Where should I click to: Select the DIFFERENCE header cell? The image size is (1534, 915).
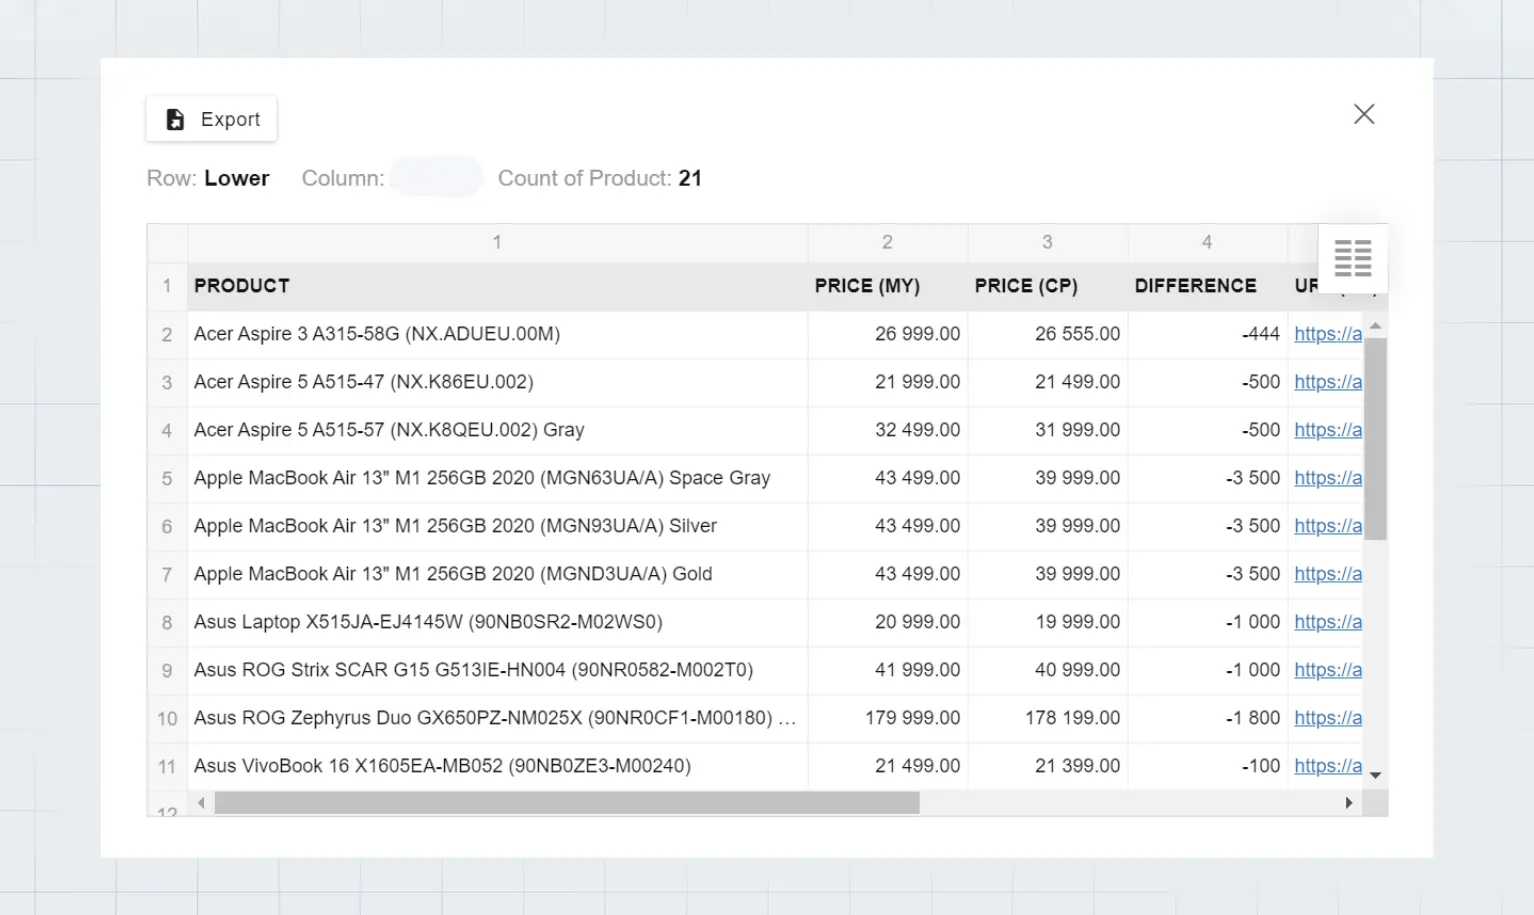(1207, 286)
